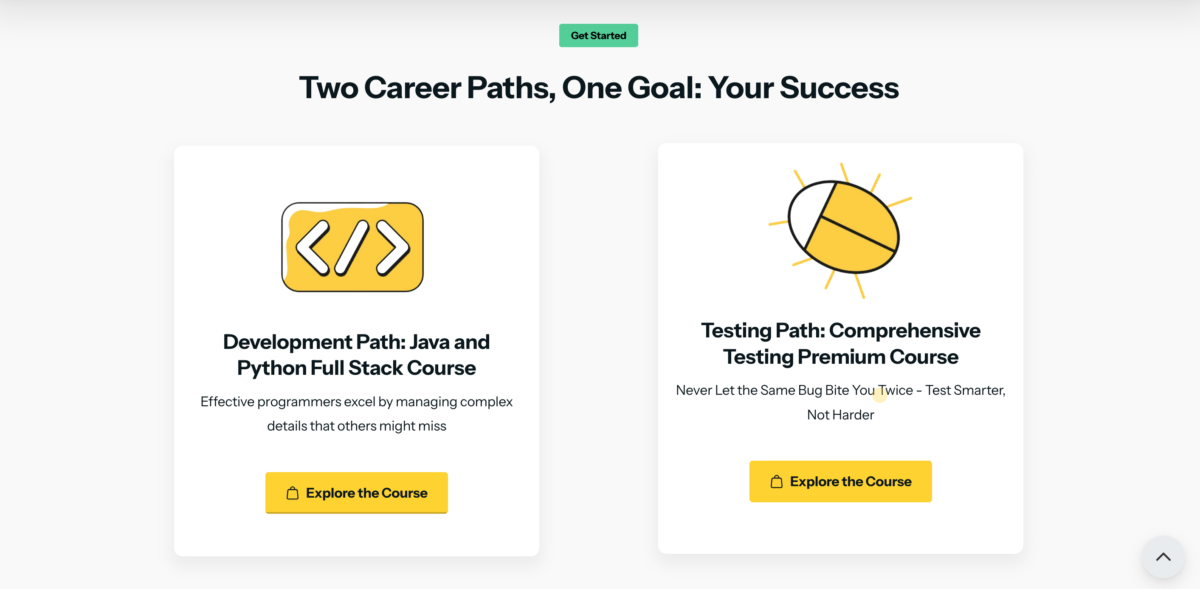
Task: Click the Two Career Paths main heading
Action: [599, 88]
